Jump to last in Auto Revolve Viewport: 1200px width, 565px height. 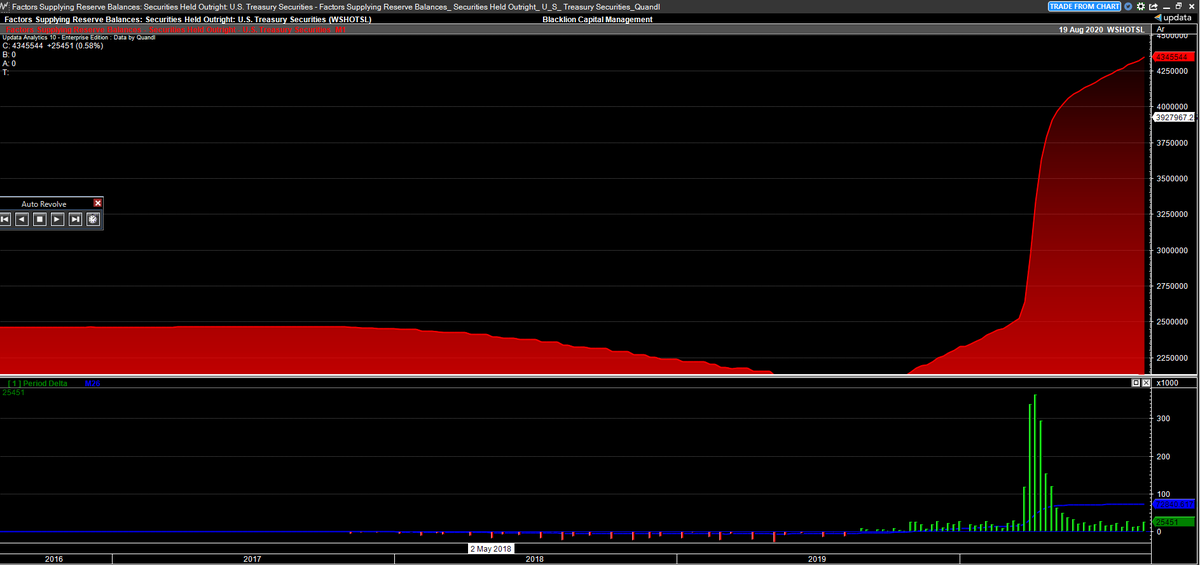click(x=75, y=218)
